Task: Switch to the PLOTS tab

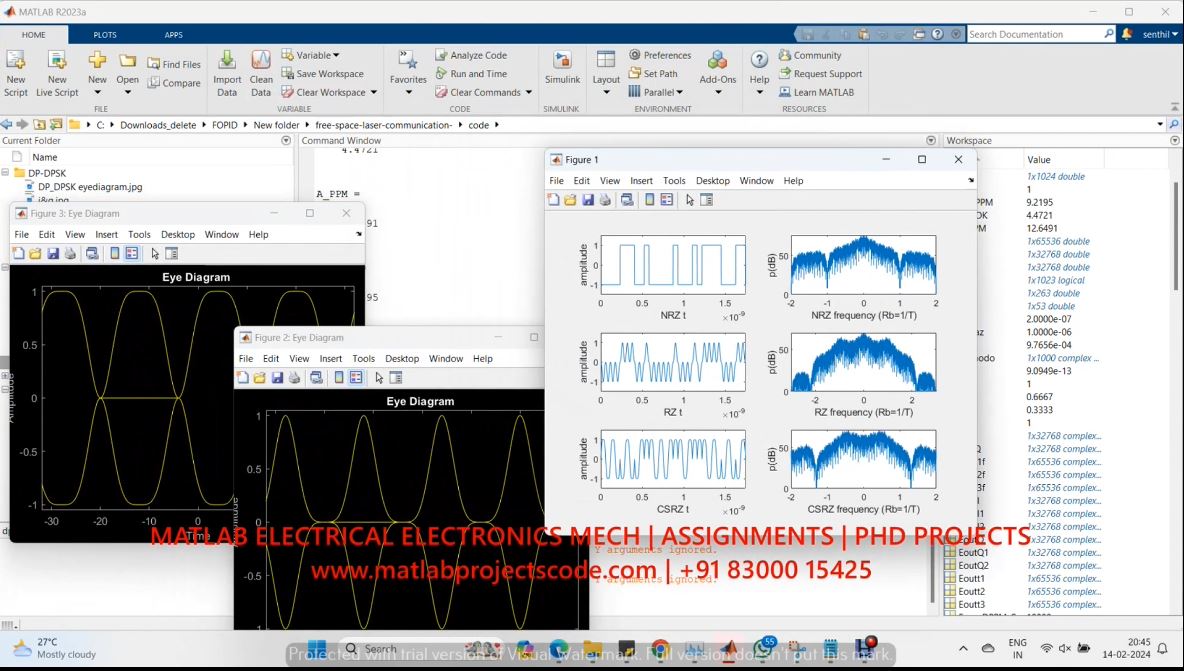Action: coord(105,34)
